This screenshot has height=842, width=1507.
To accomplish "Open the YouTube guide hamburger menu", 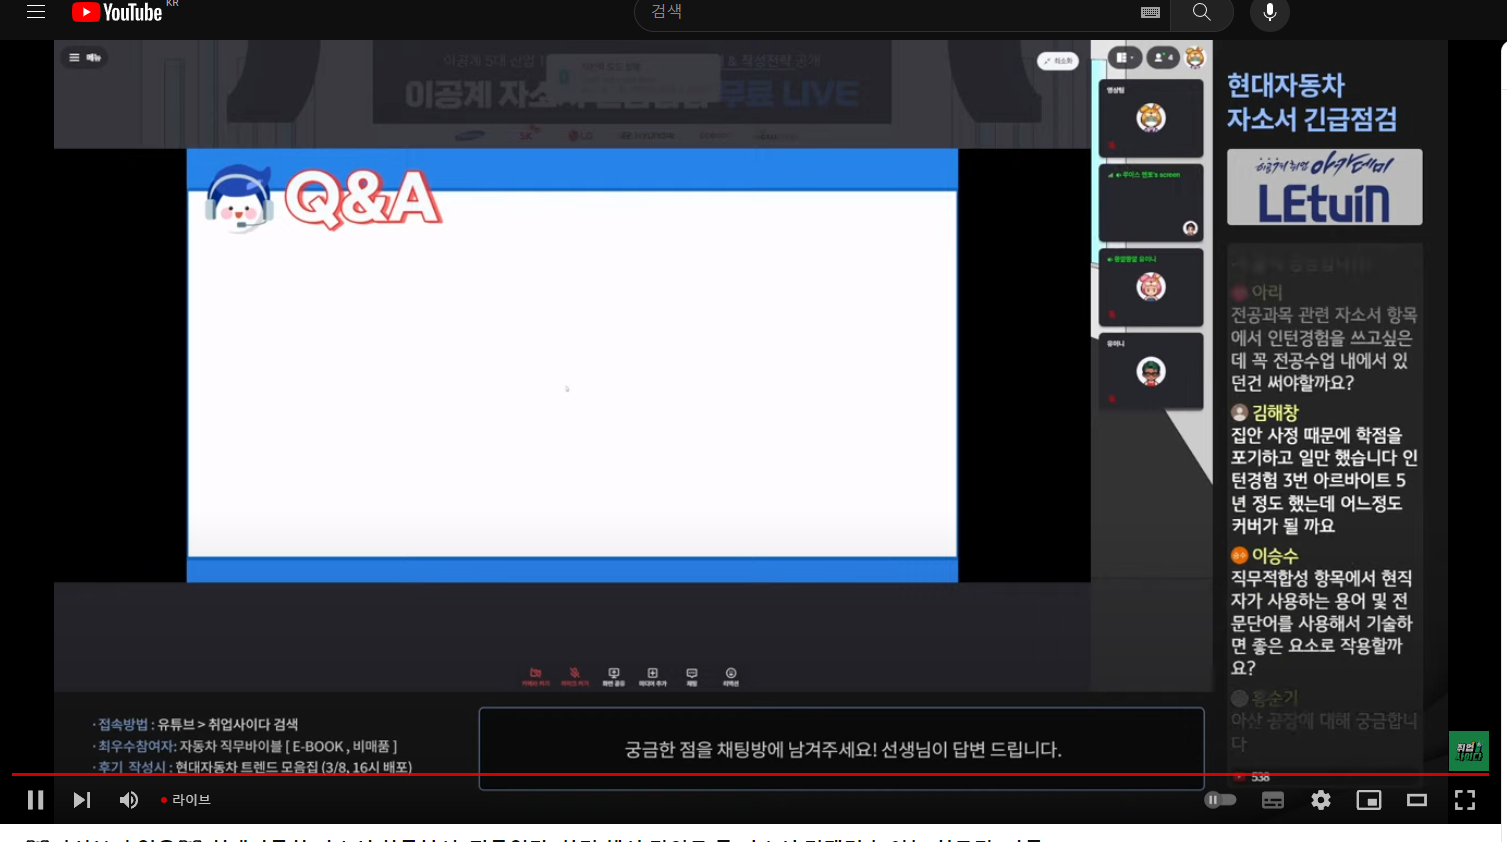I will point(36,12).
